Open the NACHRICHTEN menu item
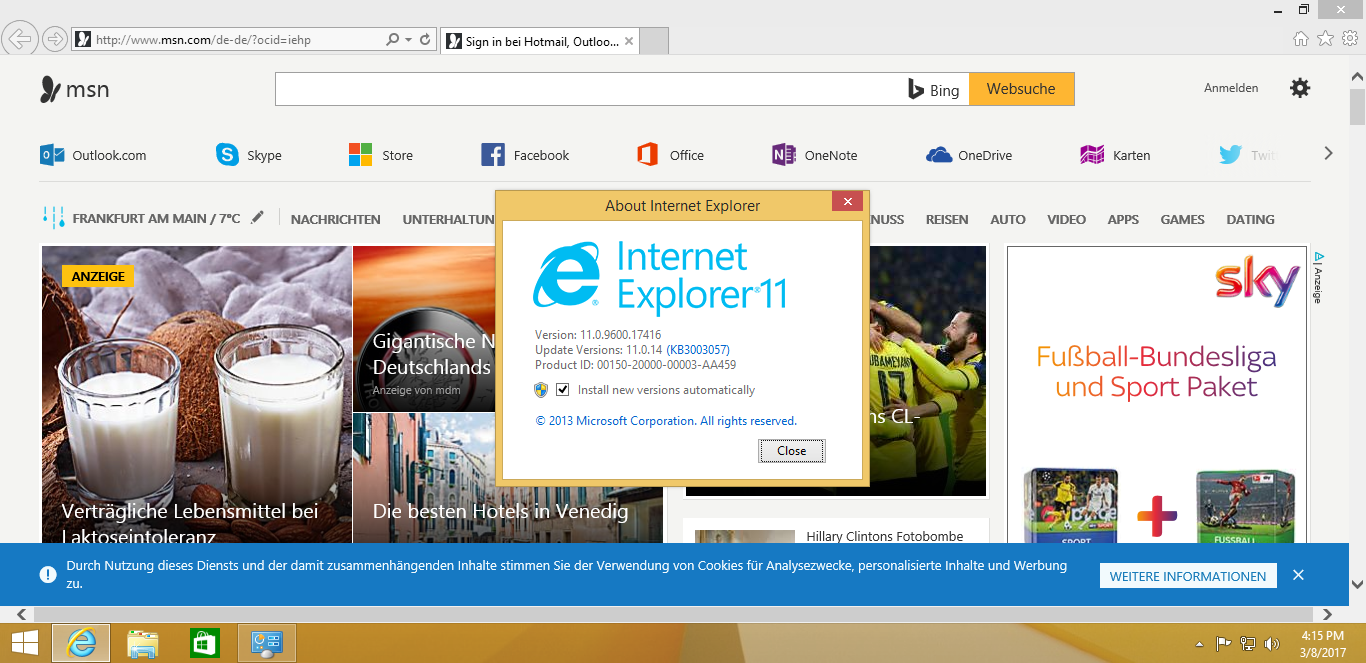Image resolution: width=1366 pixels, height=663 pixels. pos(335,219)
